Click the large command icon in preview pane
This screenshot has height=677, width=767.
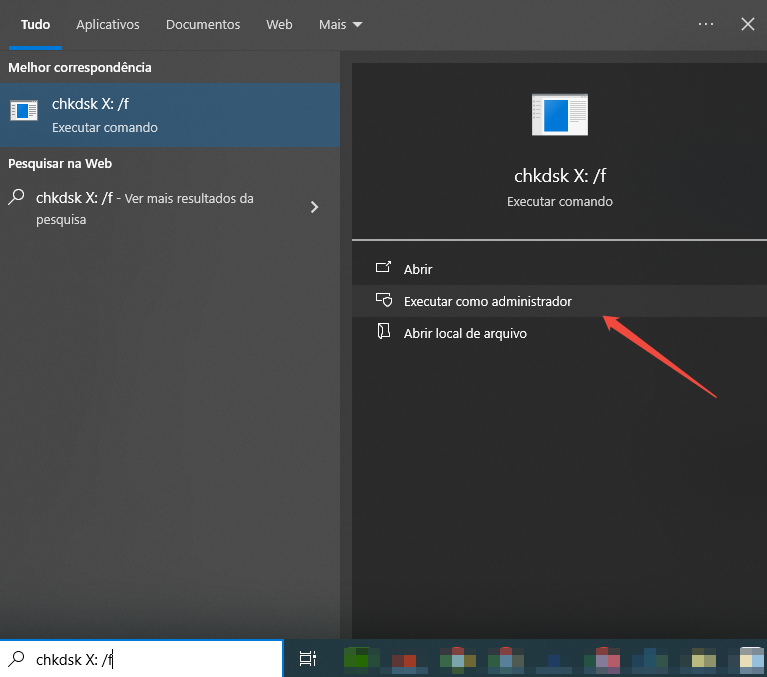tap(559, 115)
